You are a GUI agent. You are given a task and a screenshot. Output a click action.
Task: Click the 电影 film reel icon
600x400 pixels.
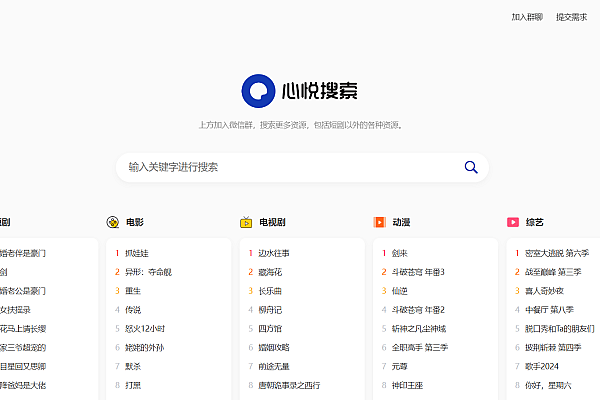coord(113,222)
